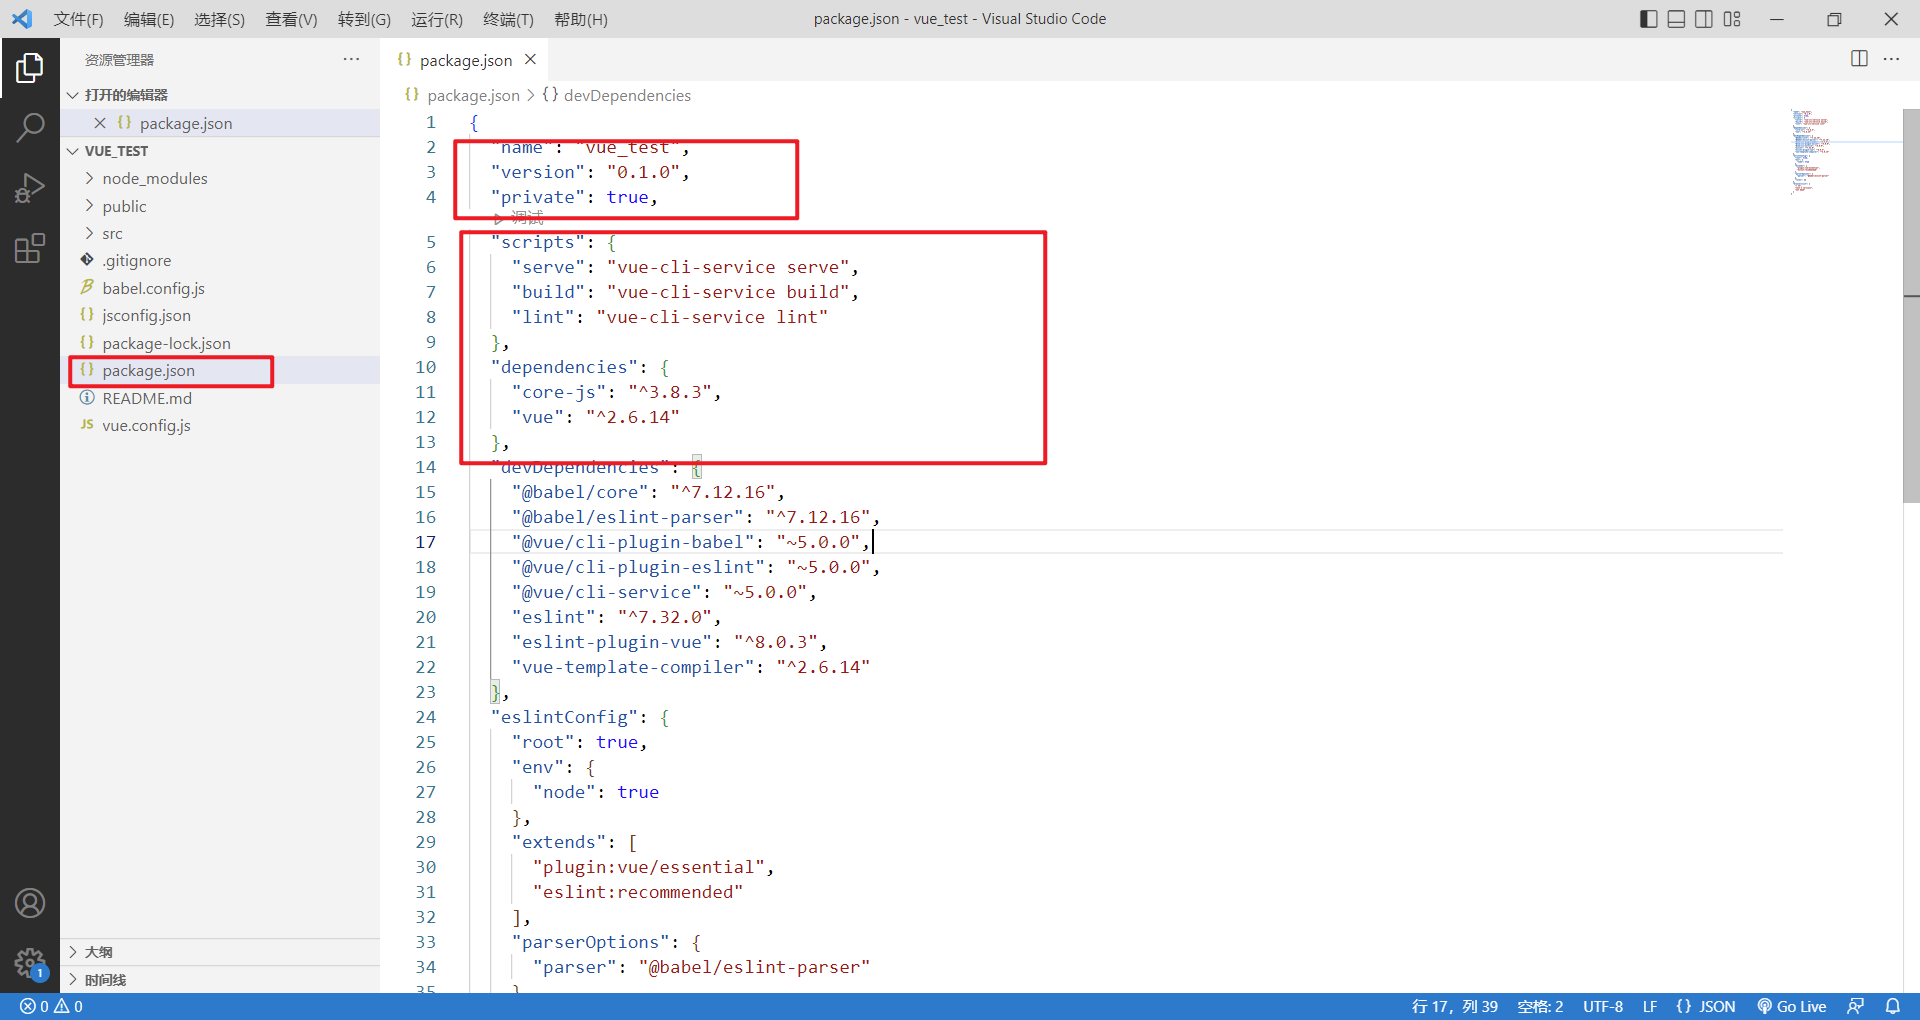This screenshot has width=1920, height=1020.
Task: Open README.md file
Action: coord(220,398)
